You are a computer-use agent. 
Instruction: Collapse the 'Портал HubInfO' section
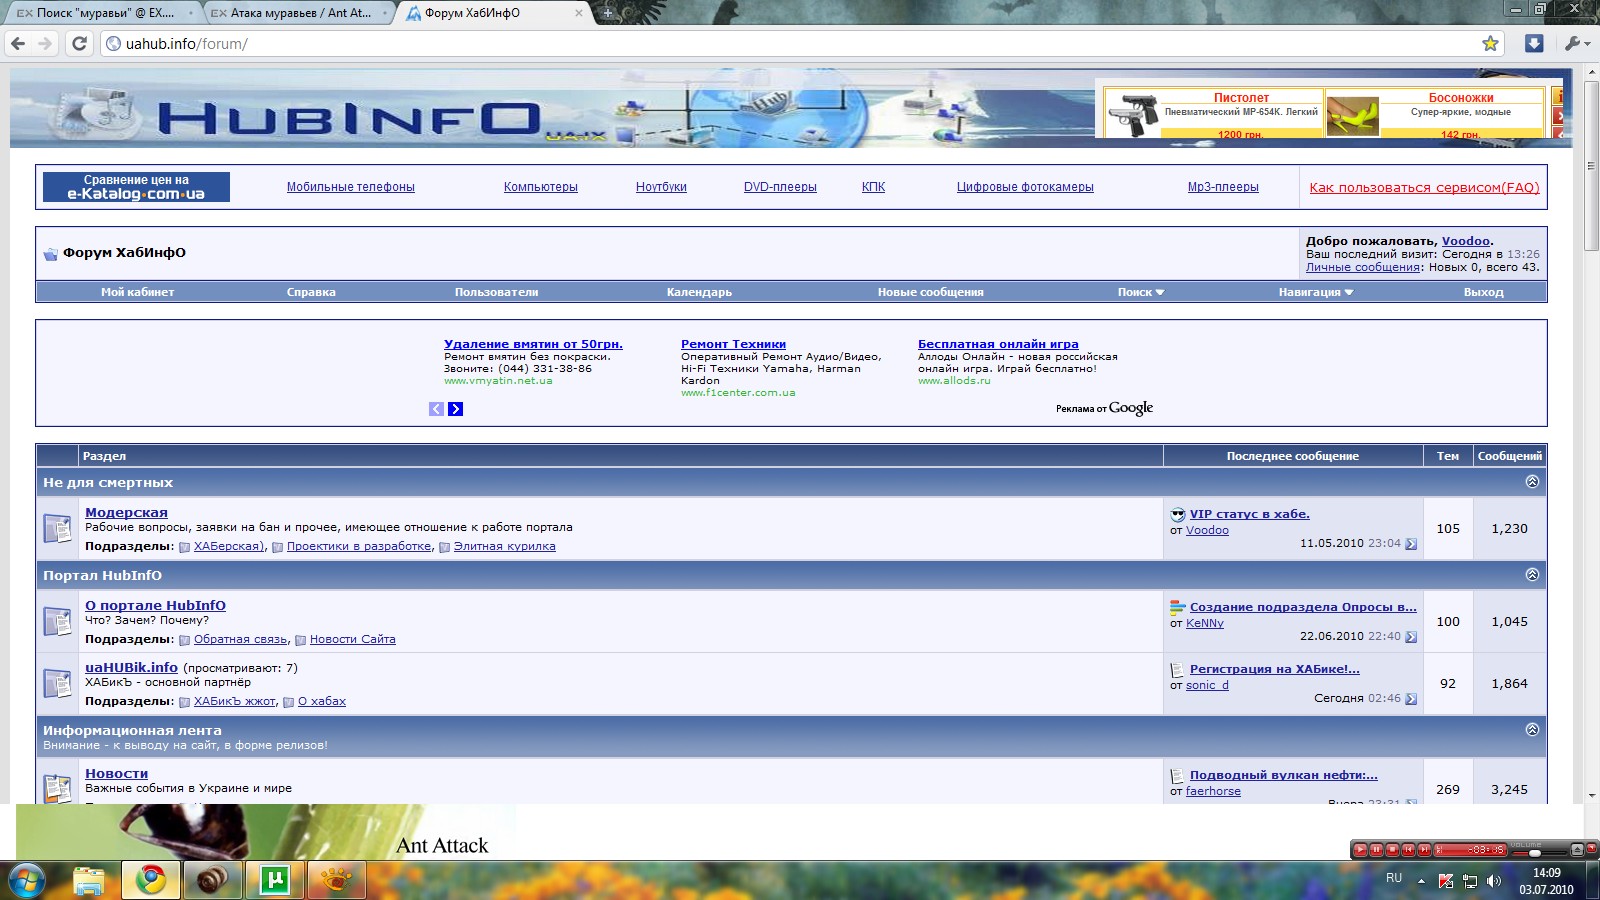pos(1532,575)
